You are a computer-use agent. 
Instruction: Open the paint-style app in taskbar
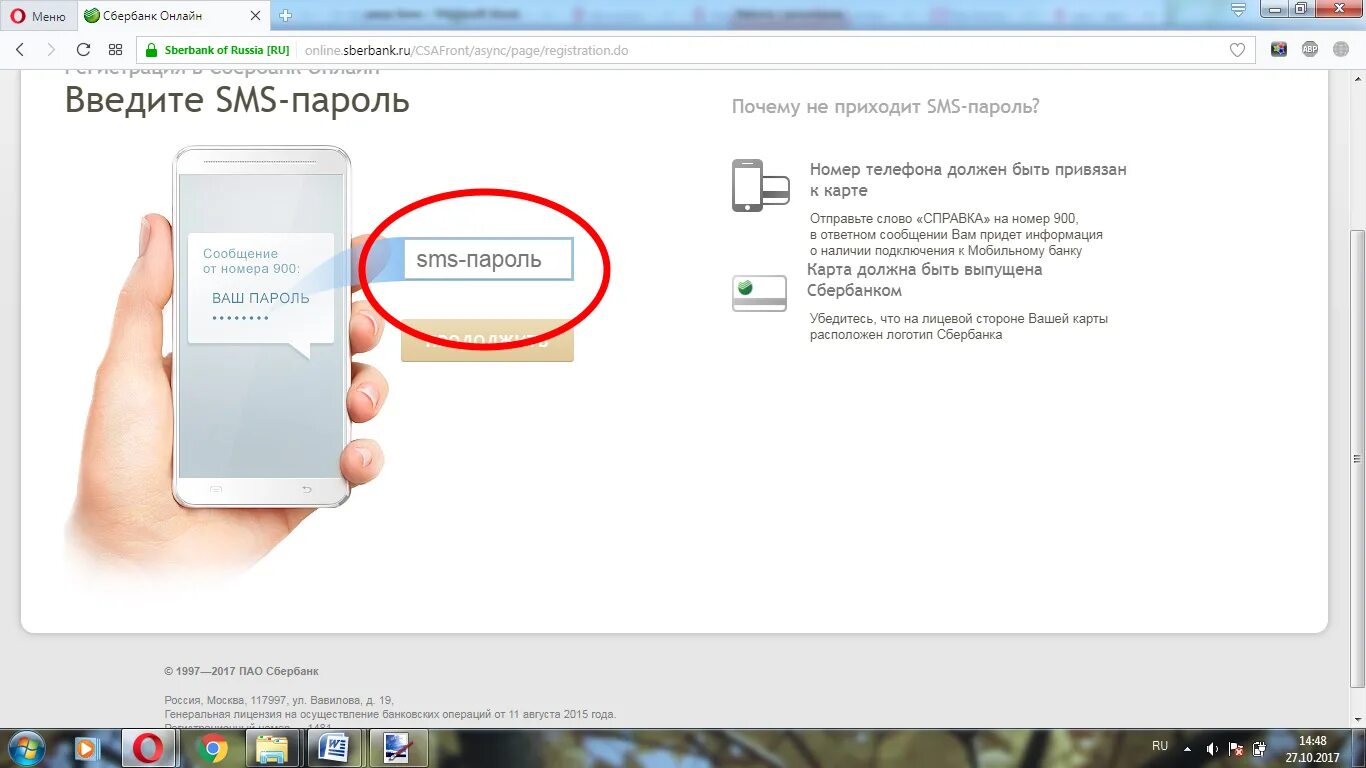[397, 748]
